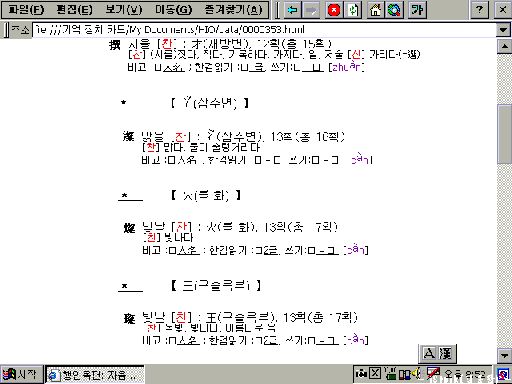Click the underlined star above the 玉(구슬옥변) heading
Image resolution: width=512 pixels, height=384 pixels.
coord(130,286)
